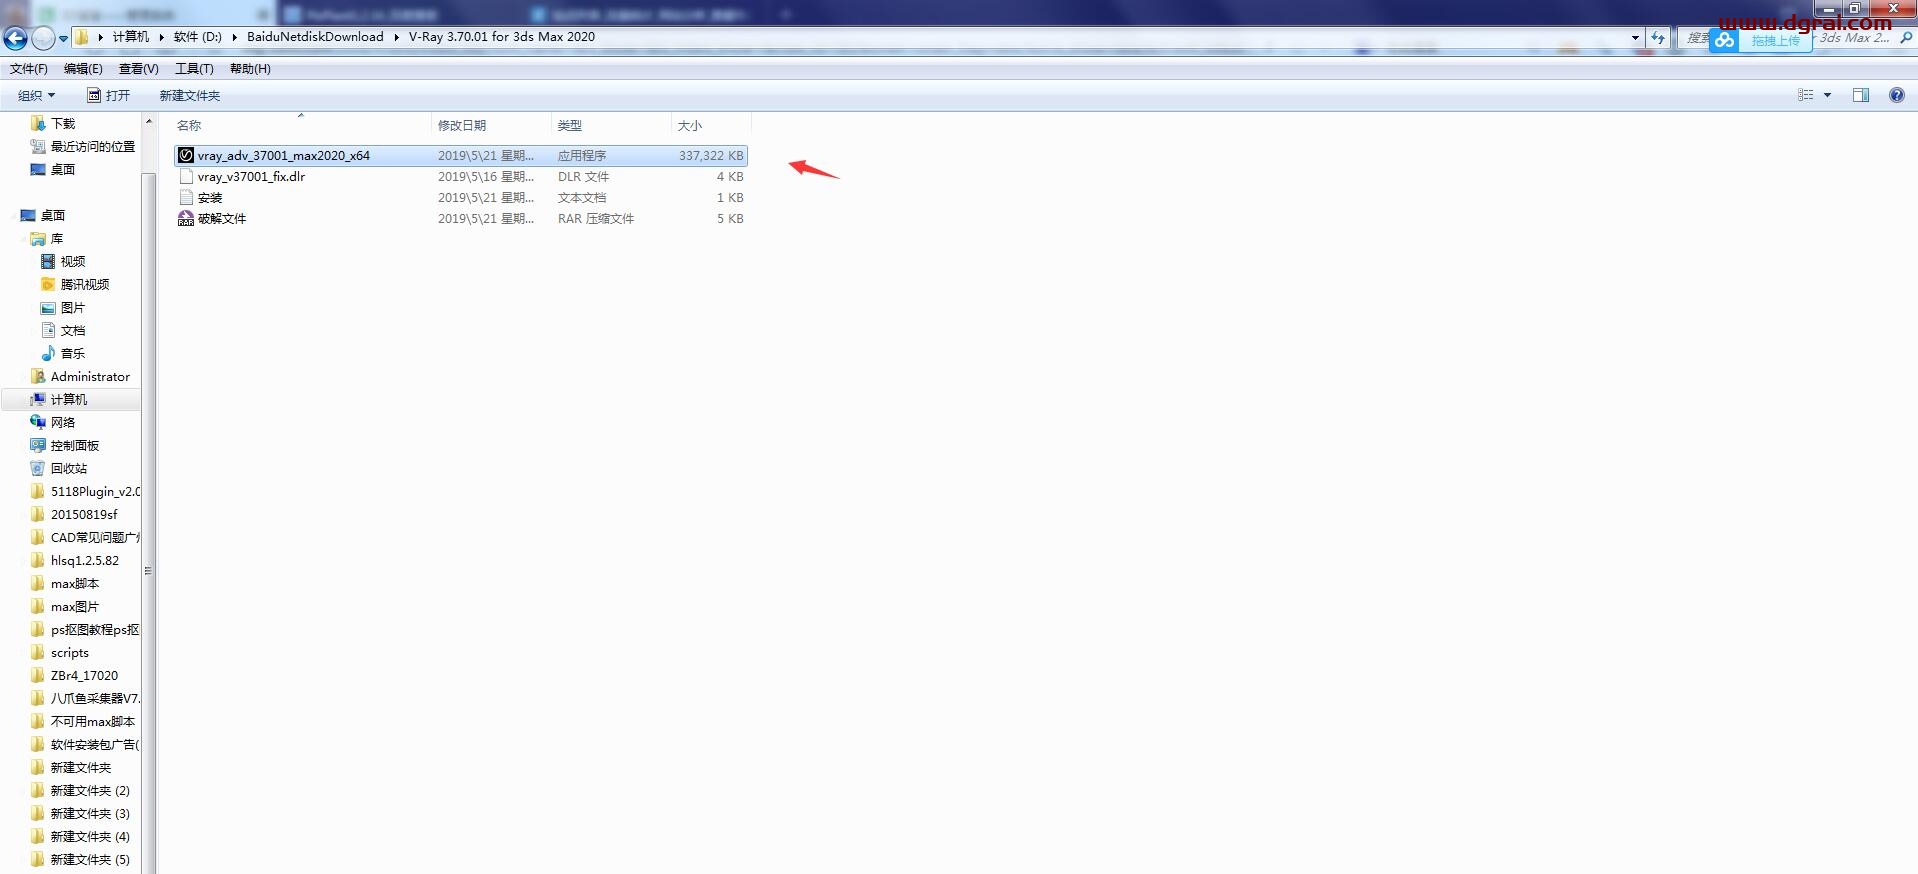Click BaiduNetdiskDownload in the address breadcrumb
Viewport: 1918px width, 874px height.
[315, 37]
